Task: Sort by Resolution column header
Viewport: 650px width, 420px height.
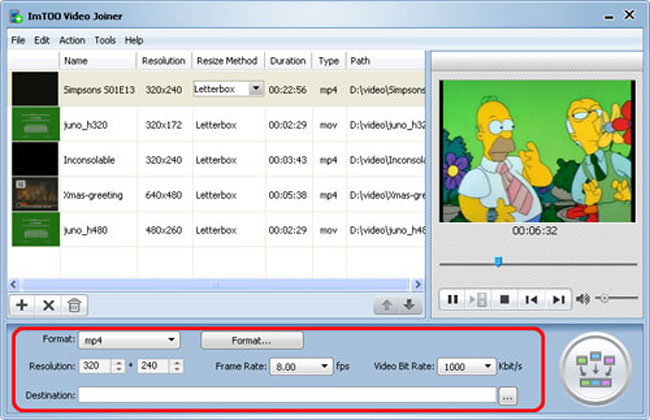Action: pyautogui.click(x=164, y=61)
